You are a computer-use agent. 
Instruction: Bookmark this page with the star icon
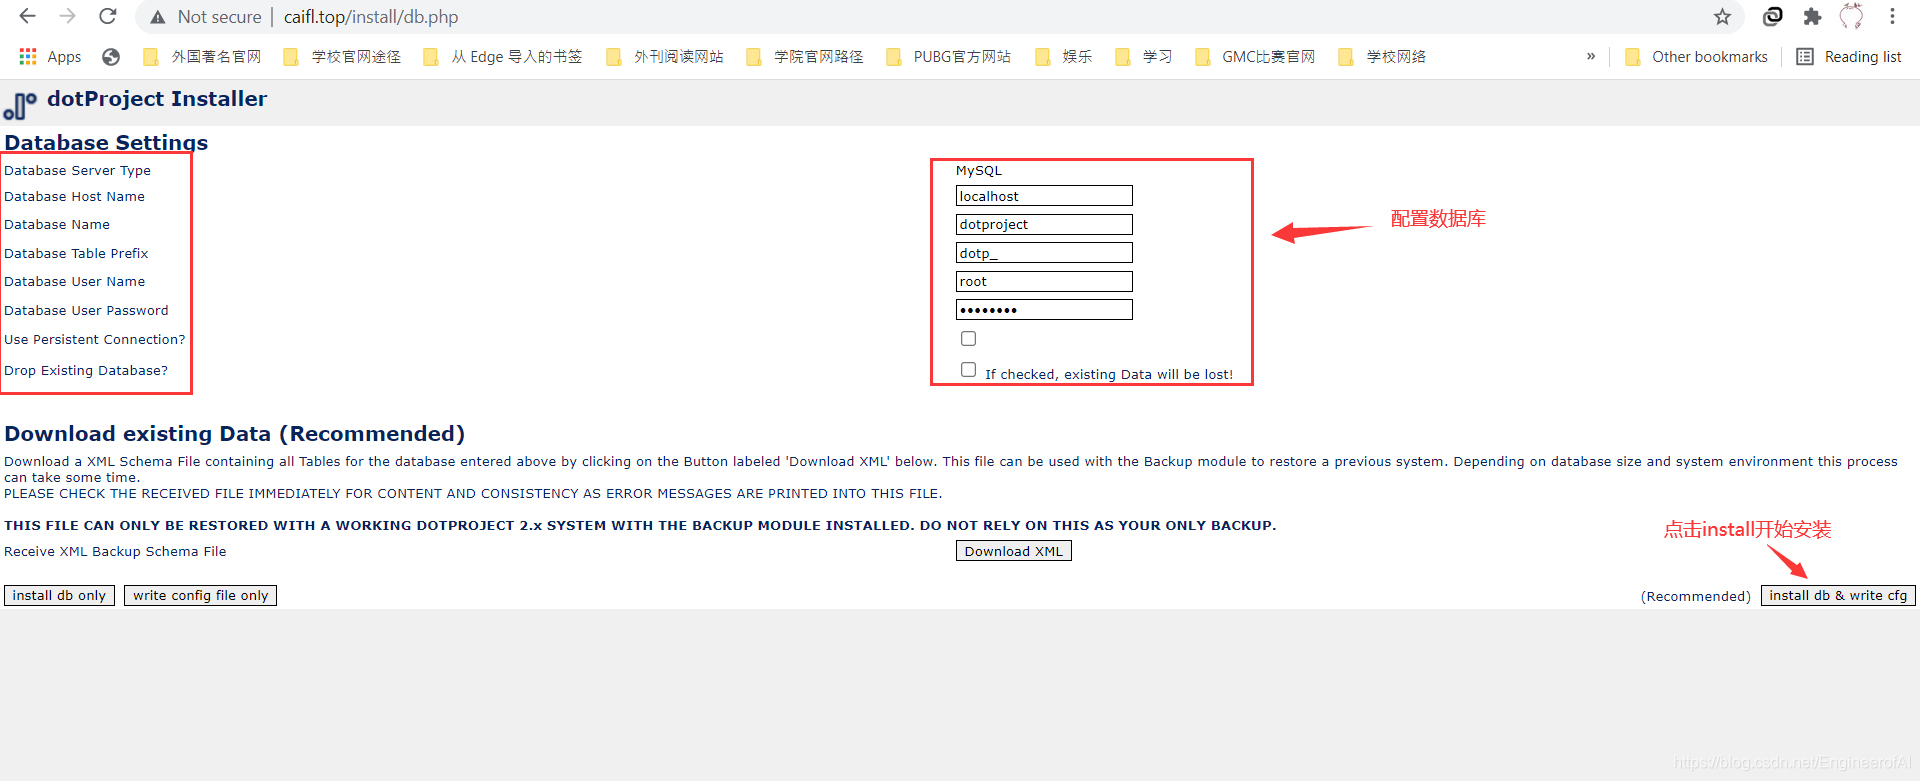pos(1722,17)
